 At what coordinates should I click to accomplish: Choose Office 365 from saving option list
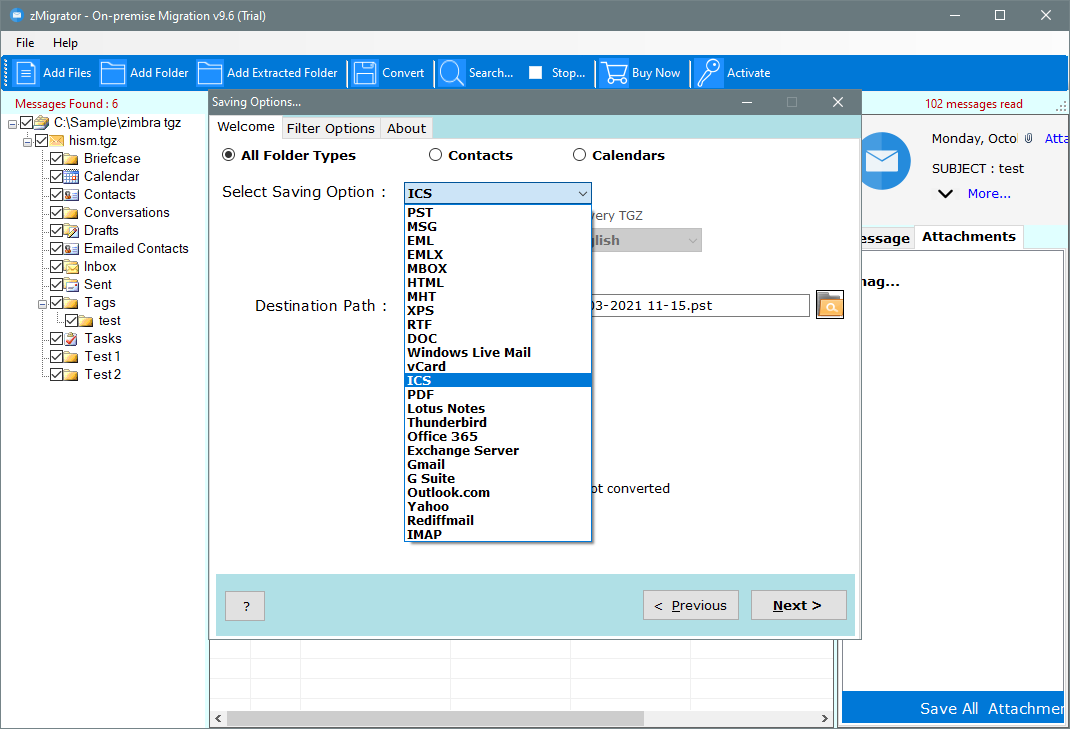click(x=497, y=436)
